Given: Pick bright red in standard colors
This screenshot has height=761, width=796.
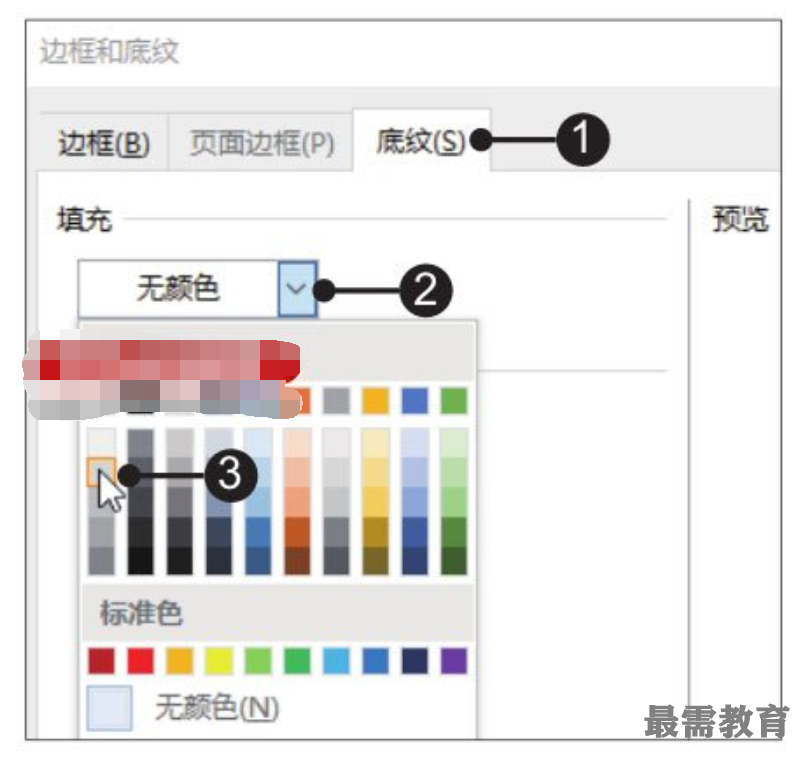Looking at the screenshot, I should 141,661.
